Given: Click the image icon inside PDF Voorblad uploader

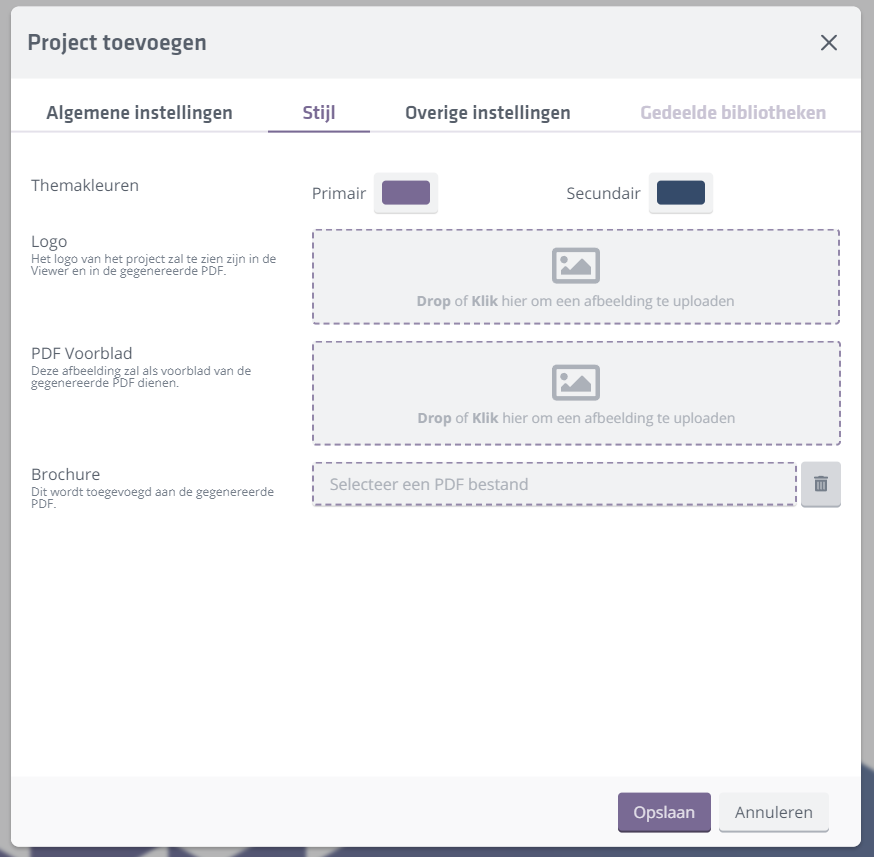Looking at the screenshot, I should (x=577, y=381).
